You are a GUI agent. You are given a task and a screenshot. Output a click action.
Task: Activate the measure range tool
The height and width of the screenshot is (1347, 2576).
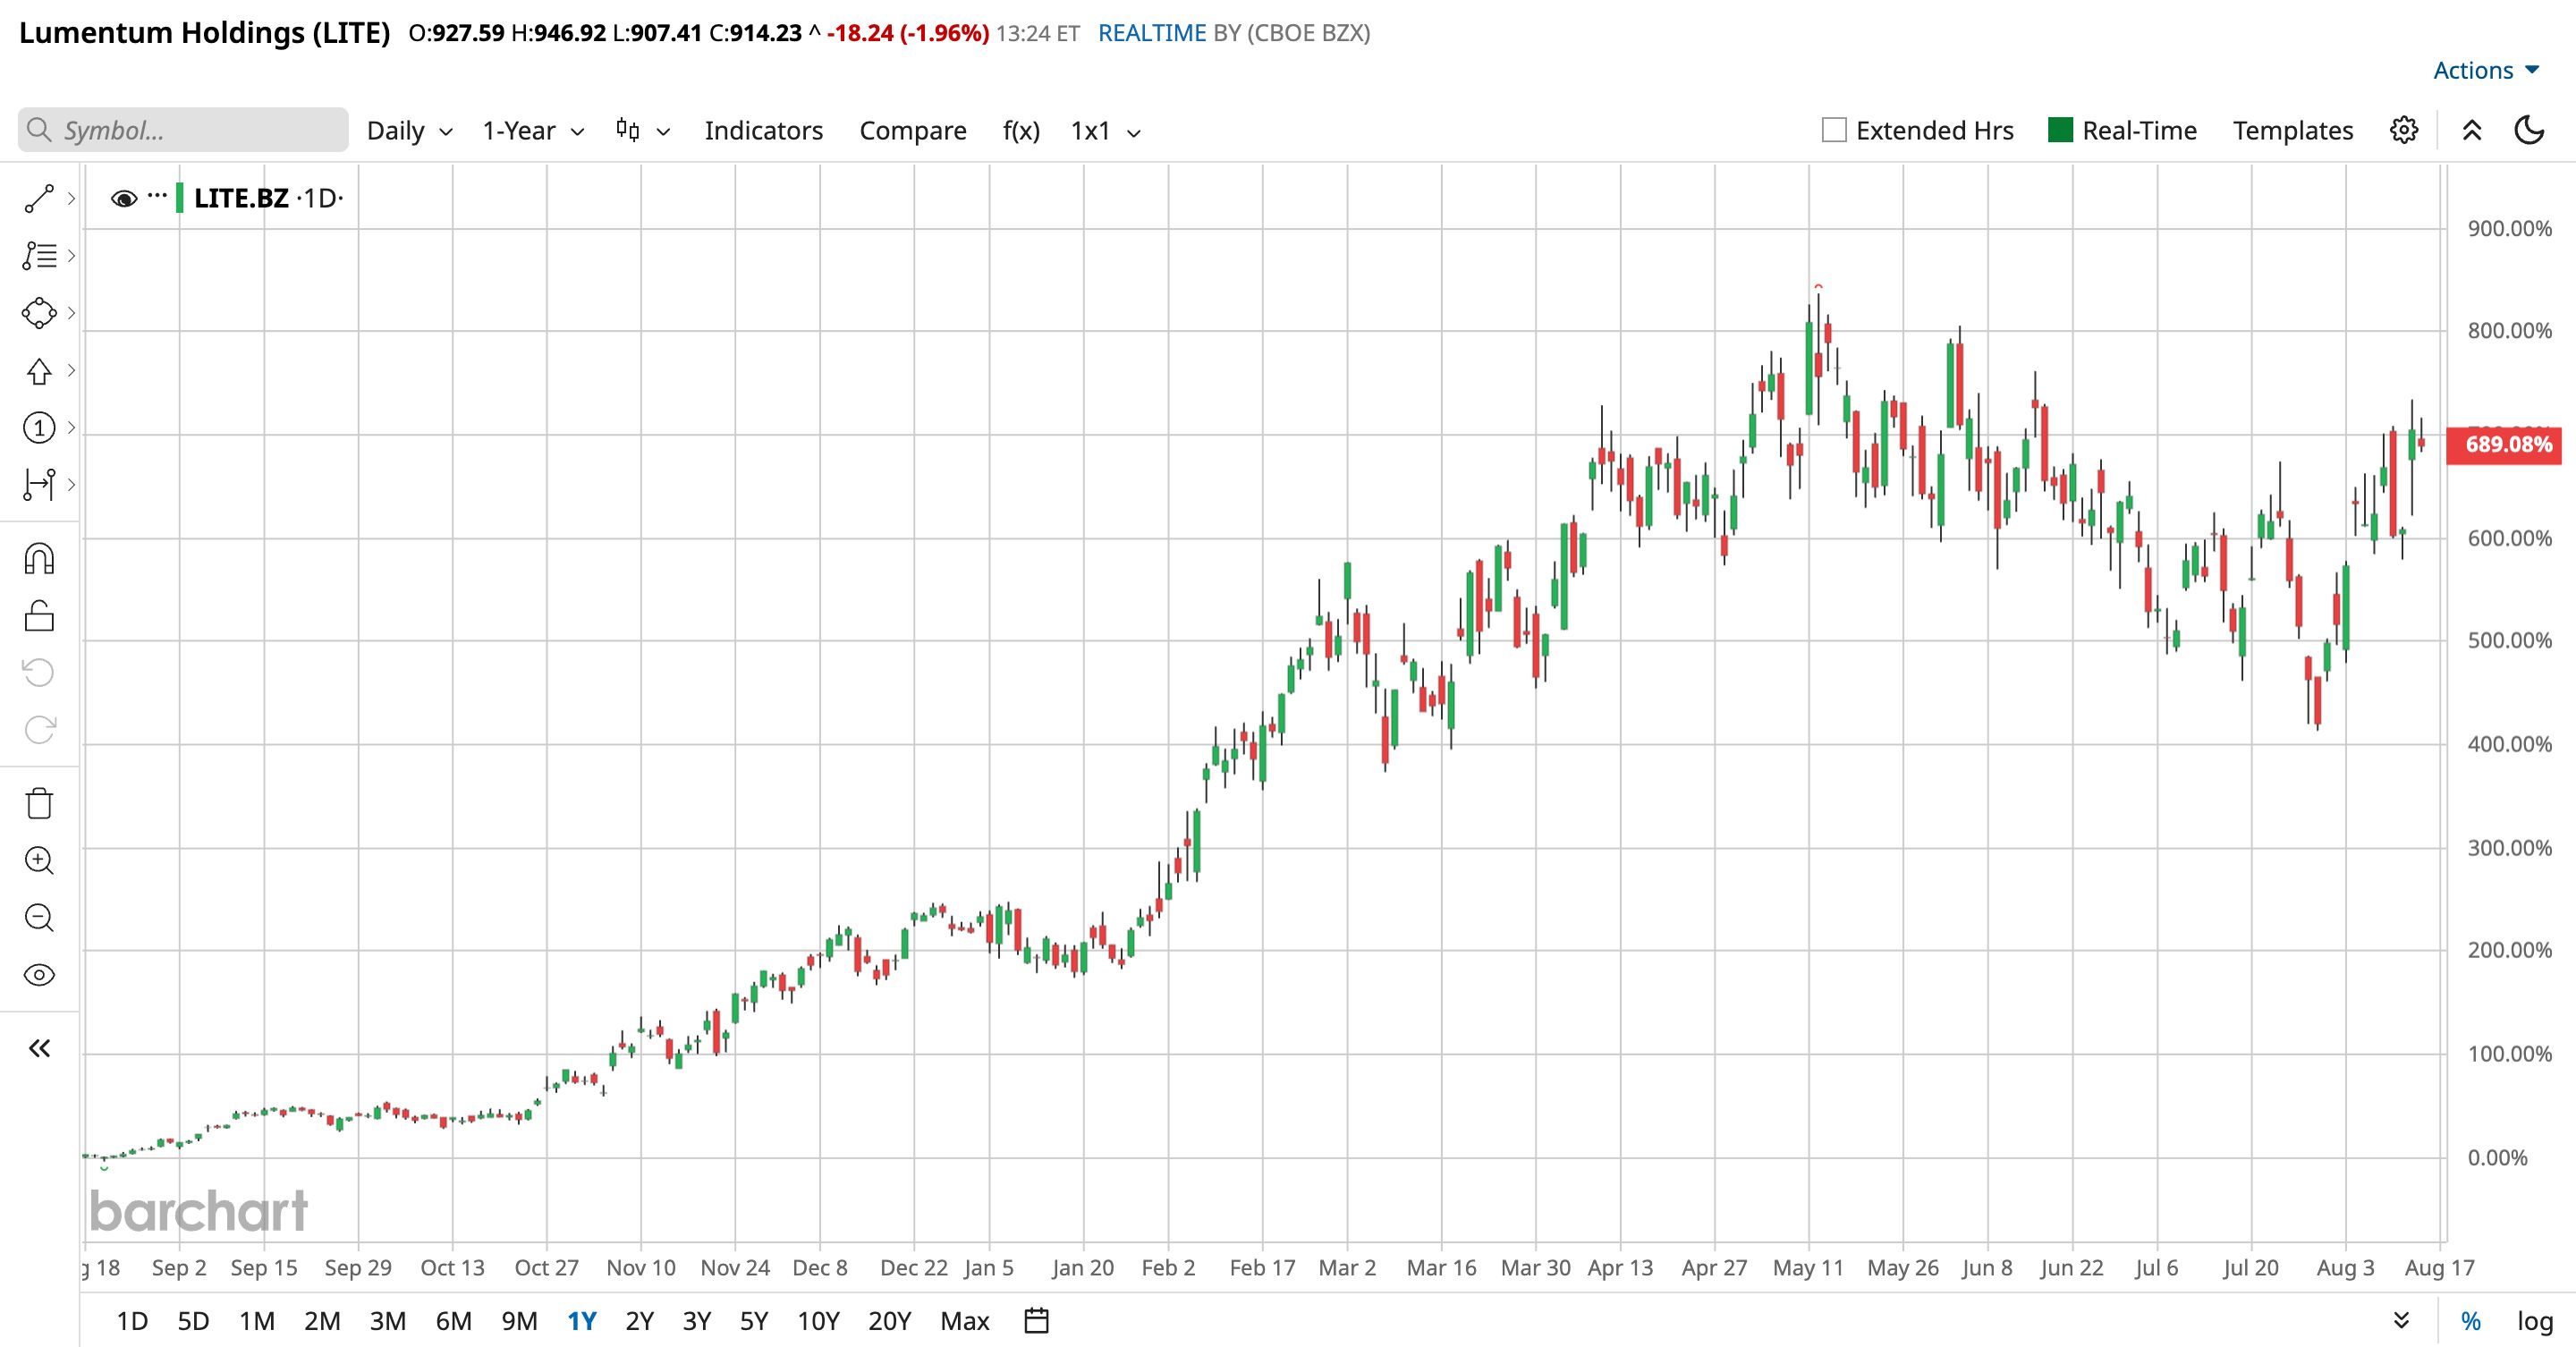pos(39,485)
